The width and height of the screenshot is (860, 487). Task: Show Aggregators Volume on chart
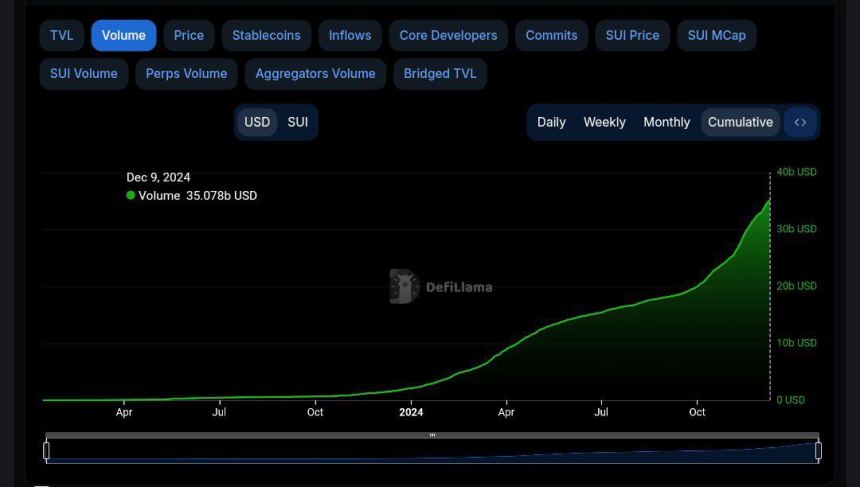[x=315, y=73]
